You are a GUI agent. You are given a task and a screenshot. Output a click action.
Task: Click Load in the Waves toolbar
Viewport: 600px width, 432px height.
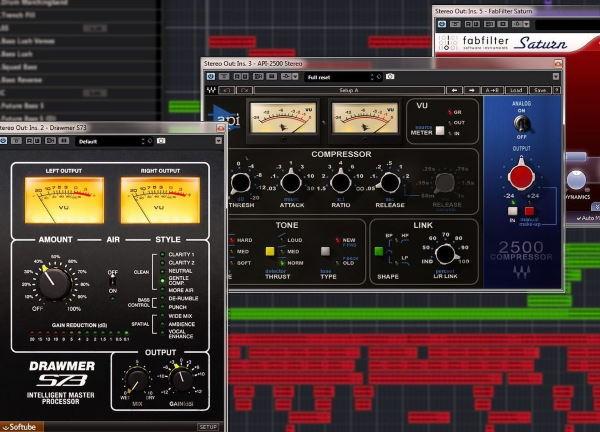[516, 90]
